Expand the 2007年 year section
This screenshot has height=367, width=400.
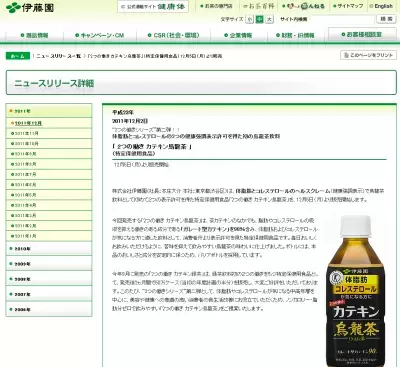tap(49, 294)
